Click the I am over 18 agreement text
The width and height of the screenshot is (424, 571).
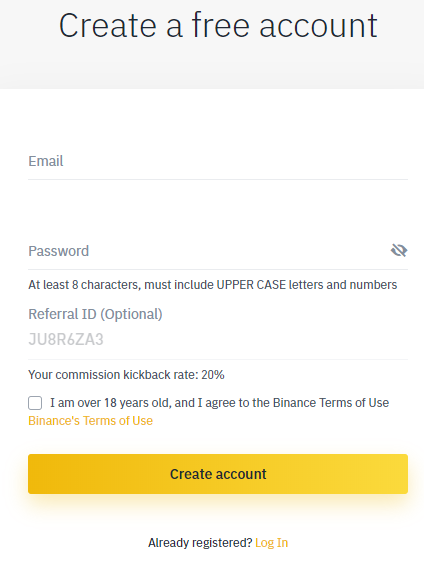pyautogui.click(x=220, y=403)
